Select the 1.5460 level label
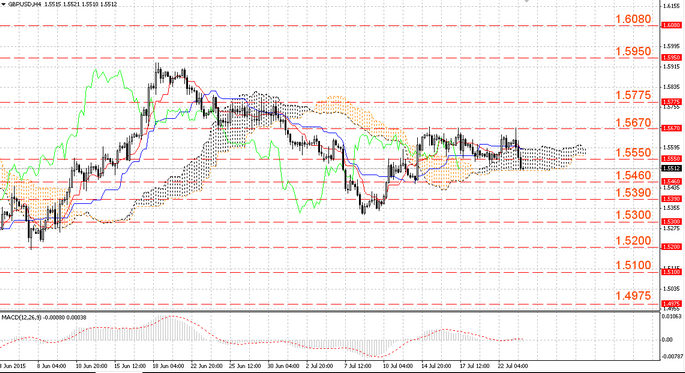685x373 pixels. point(633,176)
